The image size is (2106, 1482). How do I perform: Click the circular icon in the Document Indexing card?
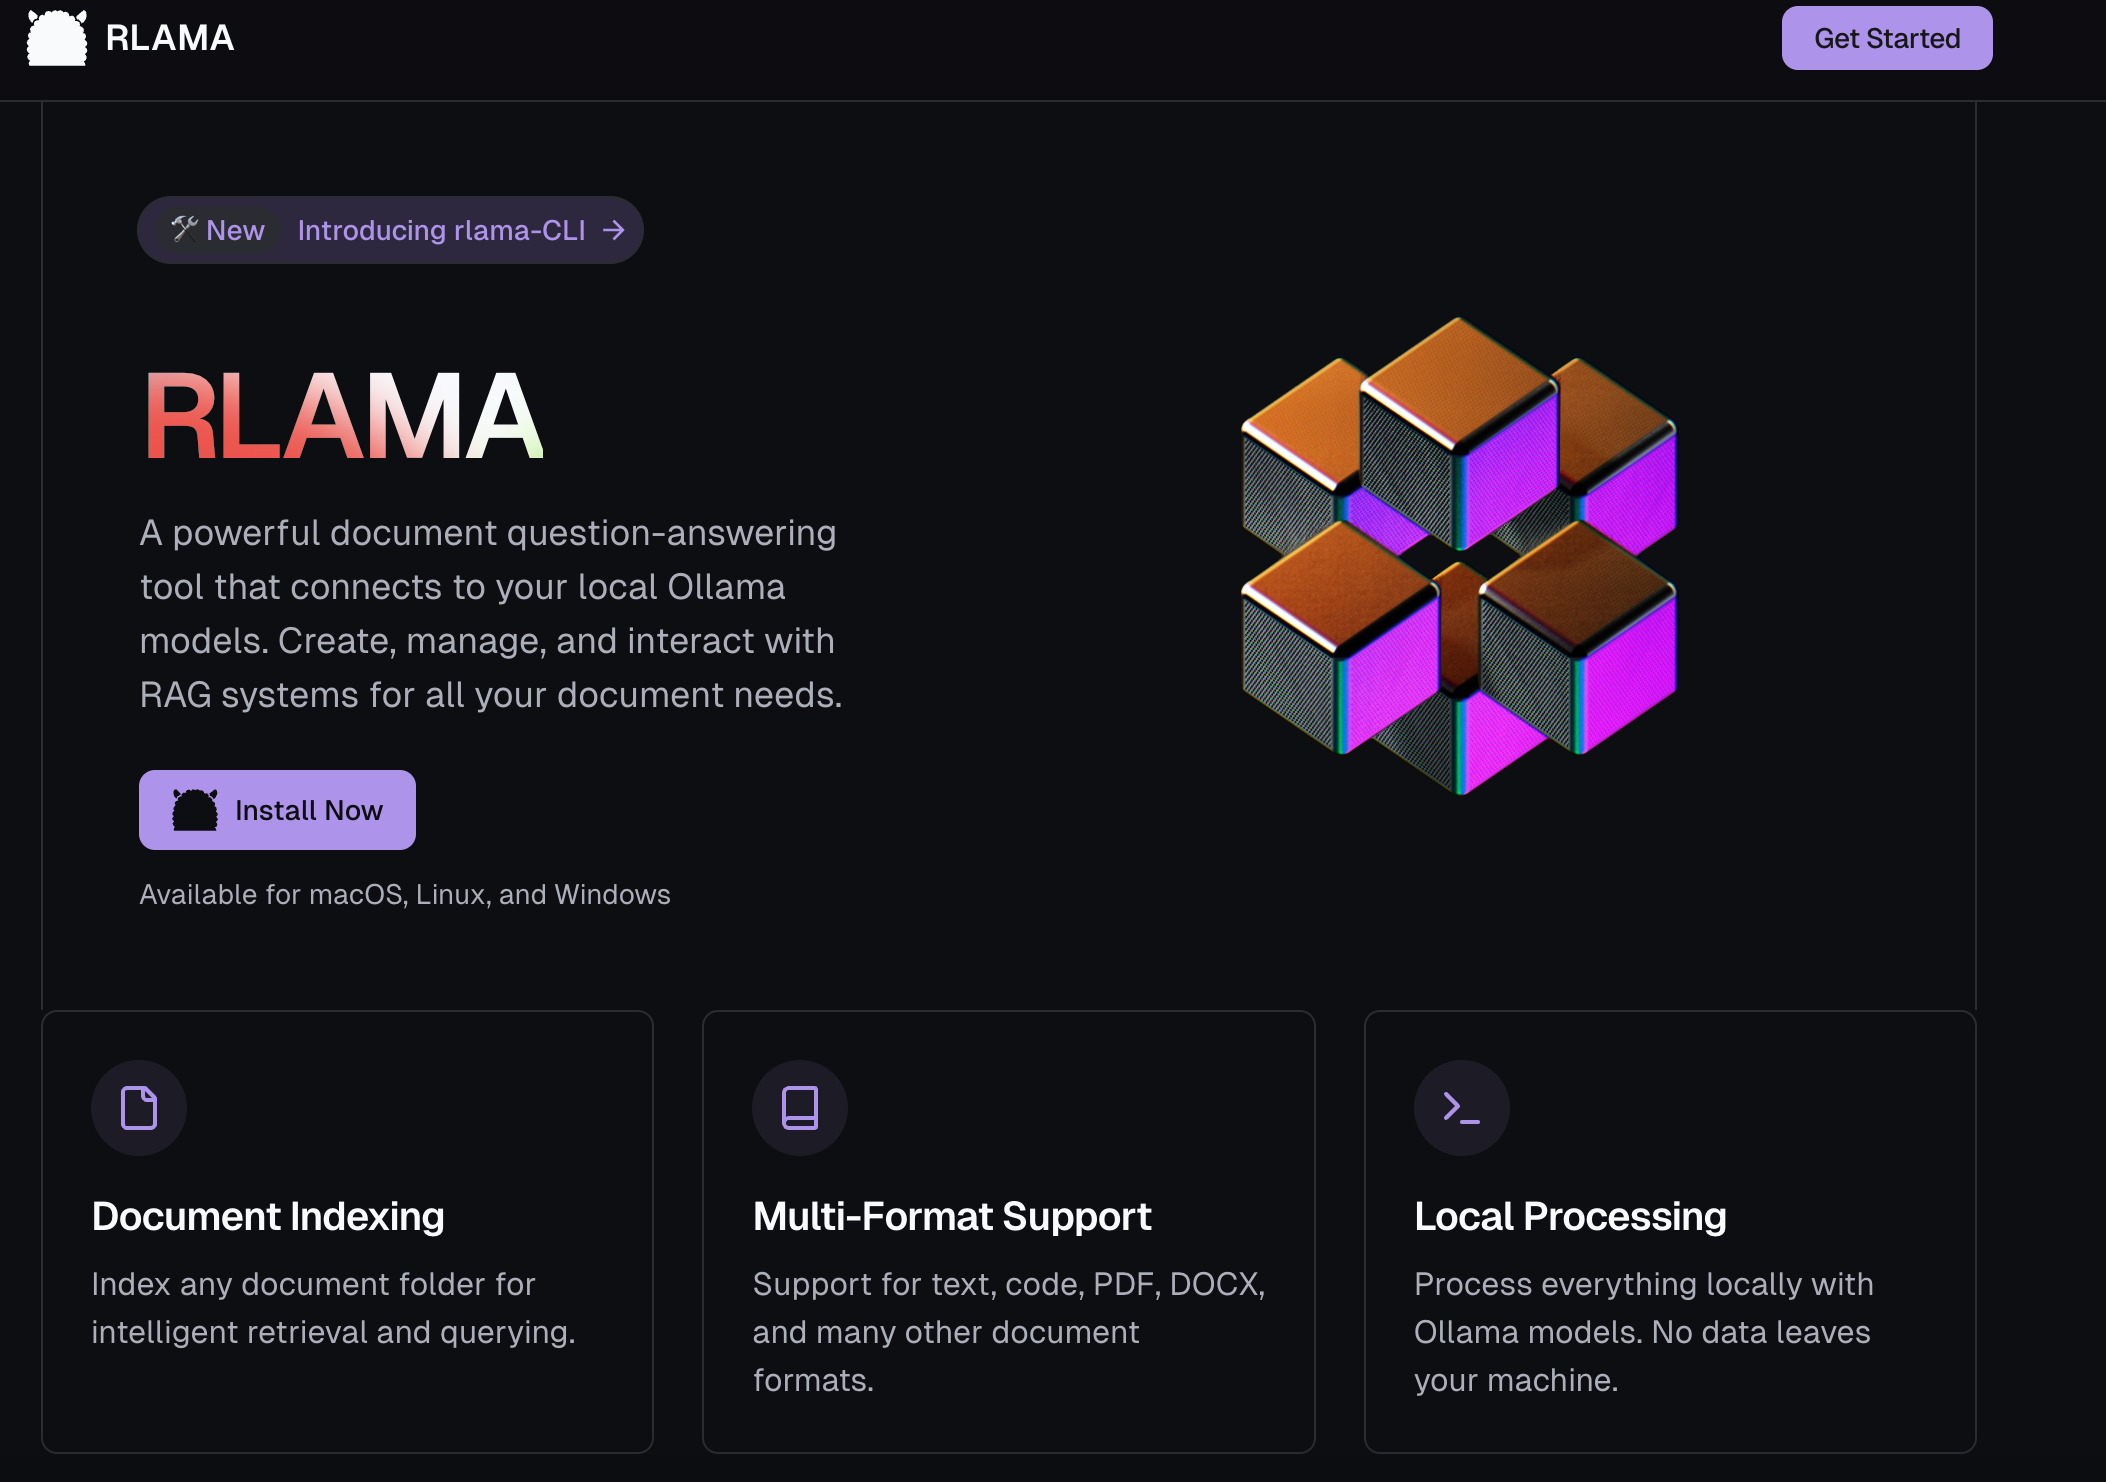[x=138, y=1107]
